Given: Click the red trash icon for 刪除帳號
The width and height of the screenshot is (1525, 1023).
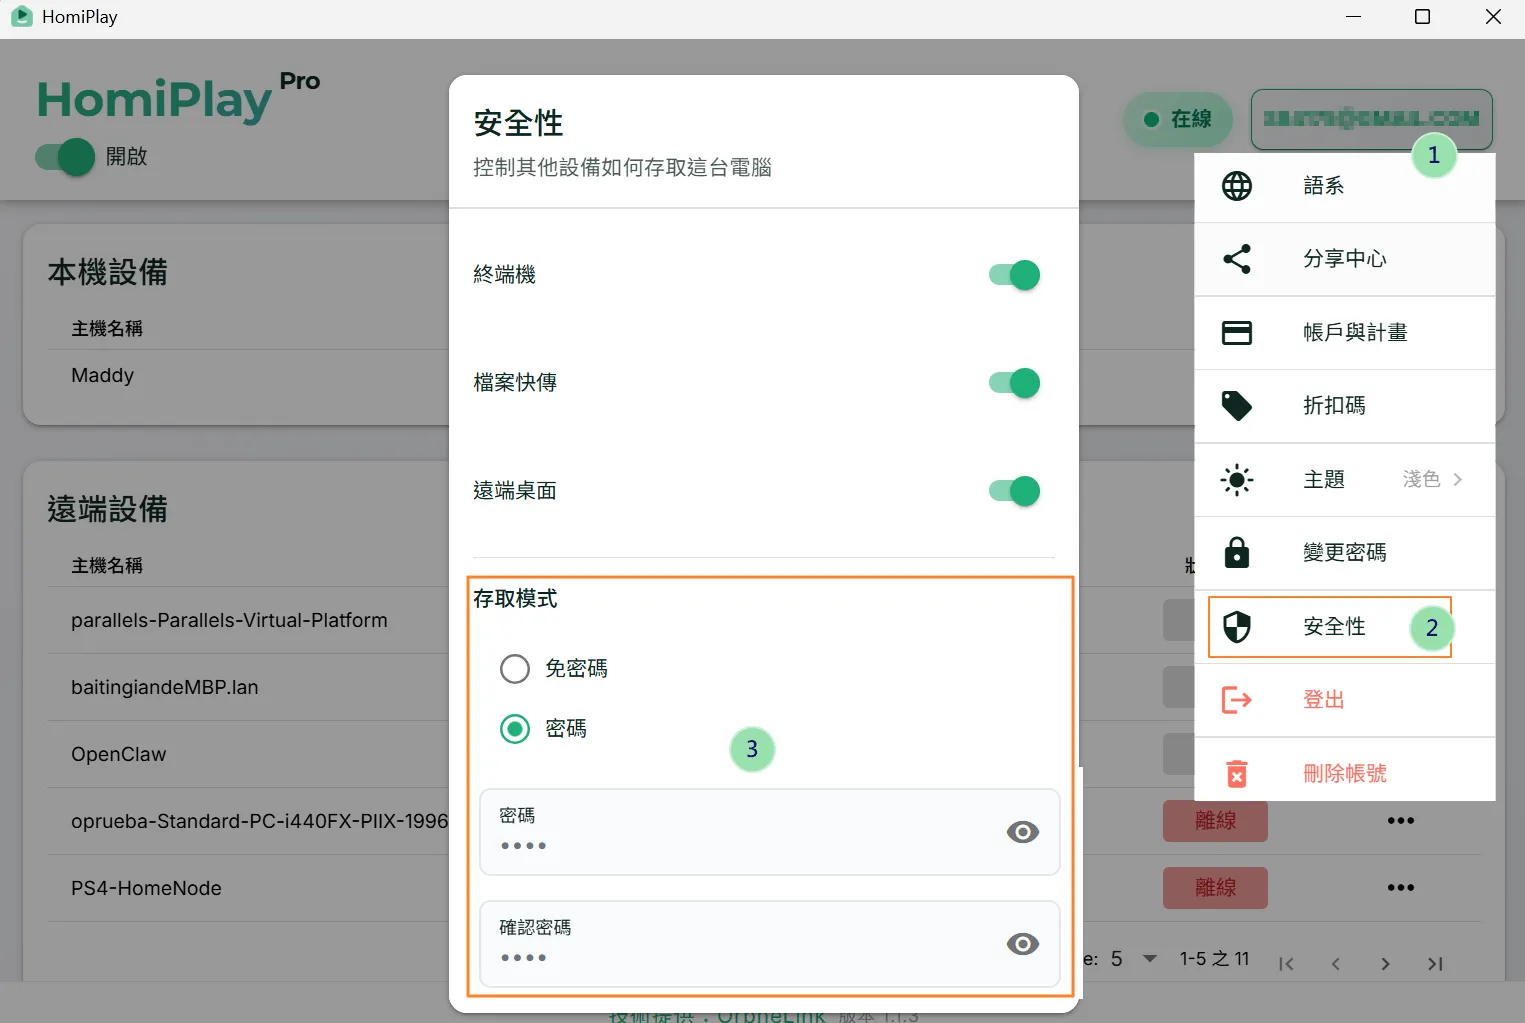Looking at the screenshot, I should tap(1237, 773).
